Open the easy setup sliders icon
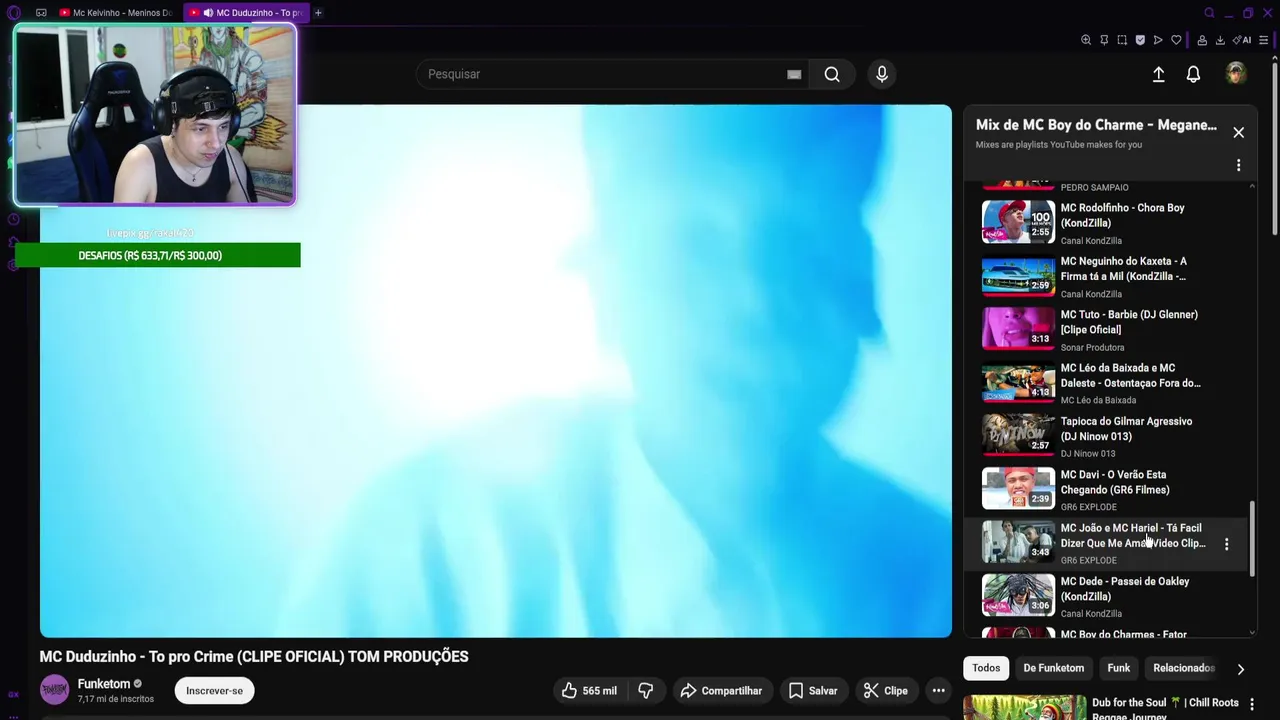The width and height of the screenshot is (1280, 720). (x=1263, y=40)
